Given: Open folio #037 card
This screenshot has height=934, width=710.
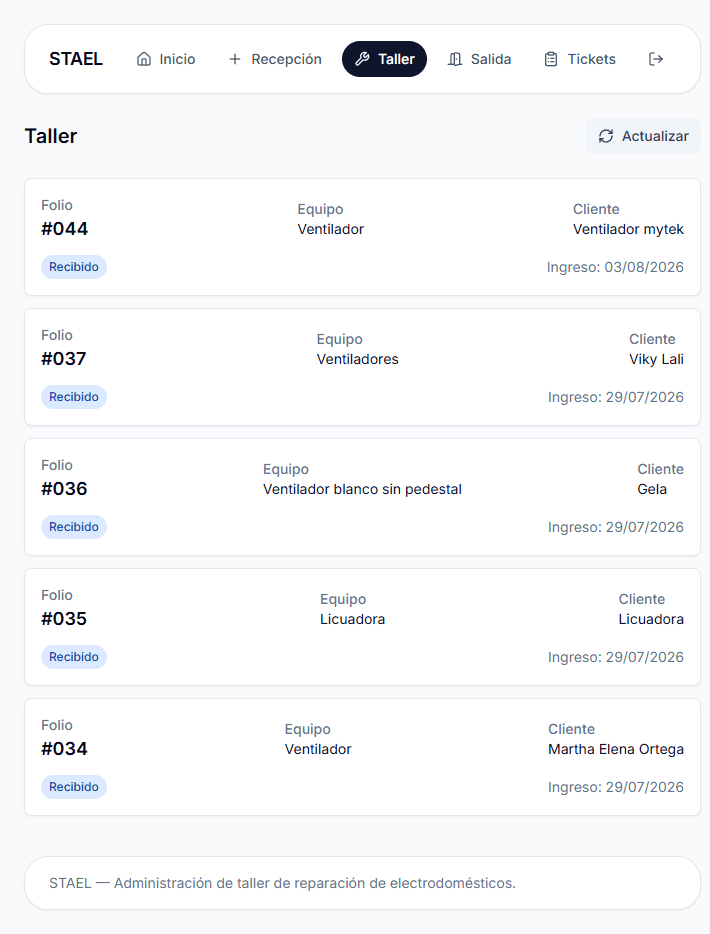Looking at the screenshot, I should 362,367.
